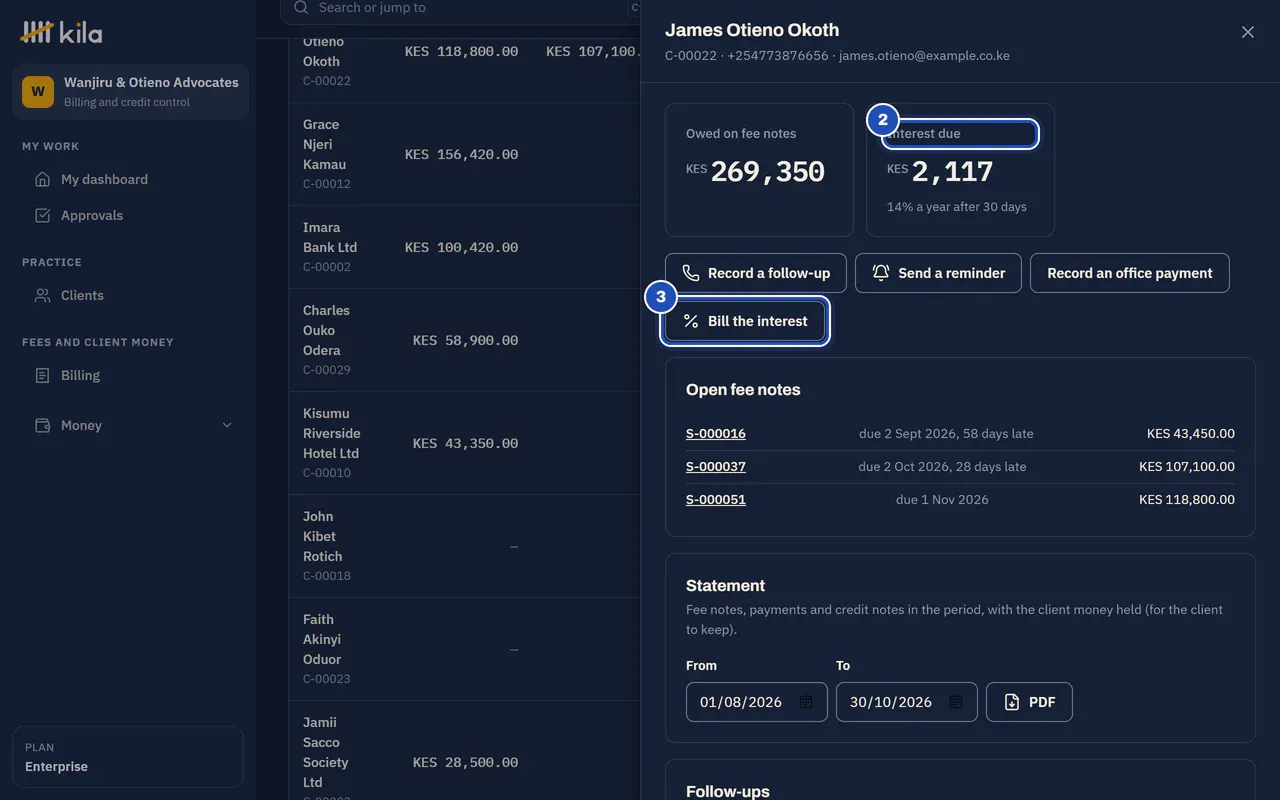Click the search magnifier icon
Viewport: 1280px width, 800px height.
tap(301, 8)
